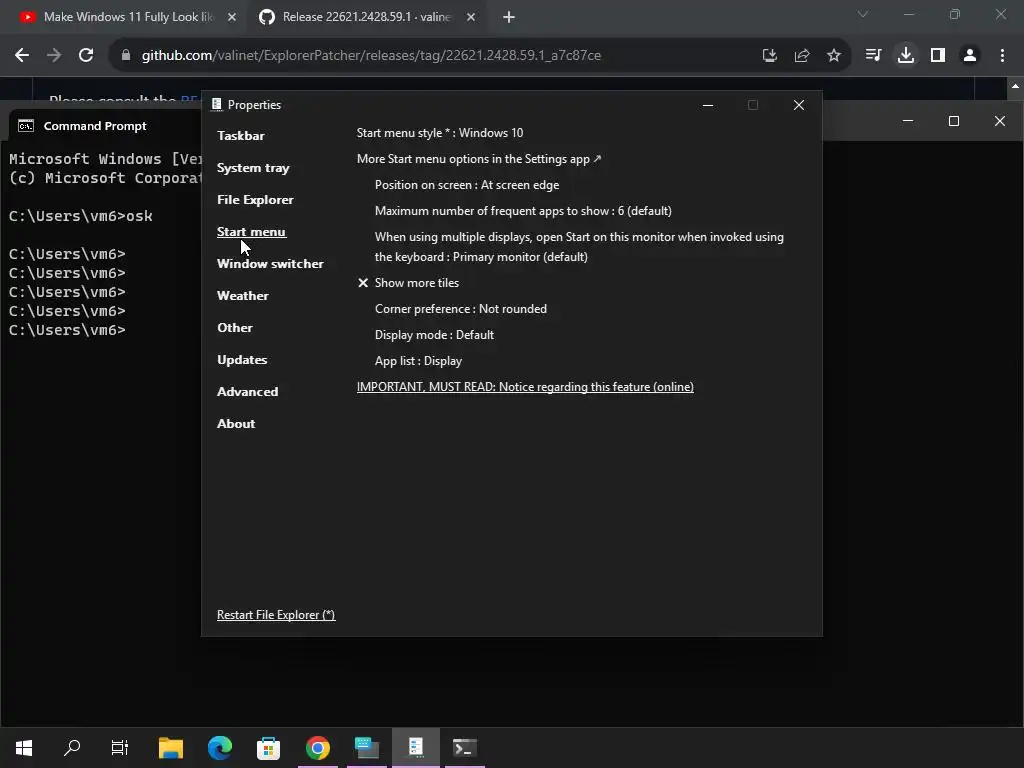Click the browser page scrollbar up arrow
The image size is (1024, 768).
(1015, 86)
